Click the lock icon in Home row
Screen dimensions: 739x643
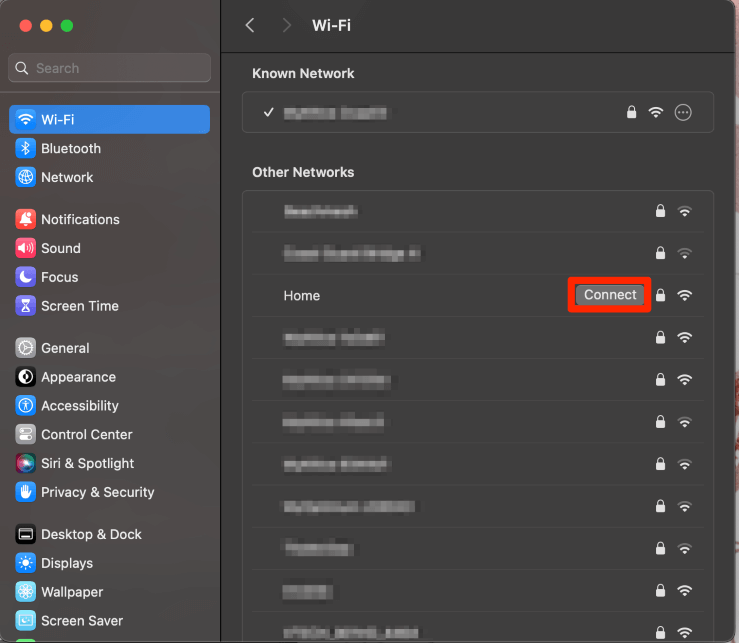(660, 295)
